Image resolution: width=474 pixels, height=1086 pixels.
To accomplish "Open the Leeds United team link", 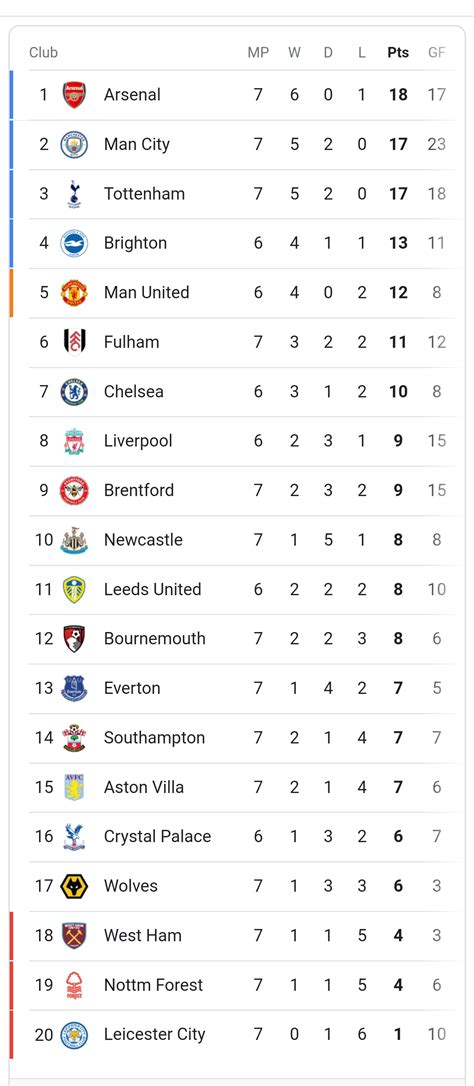I will click(152, 589).
